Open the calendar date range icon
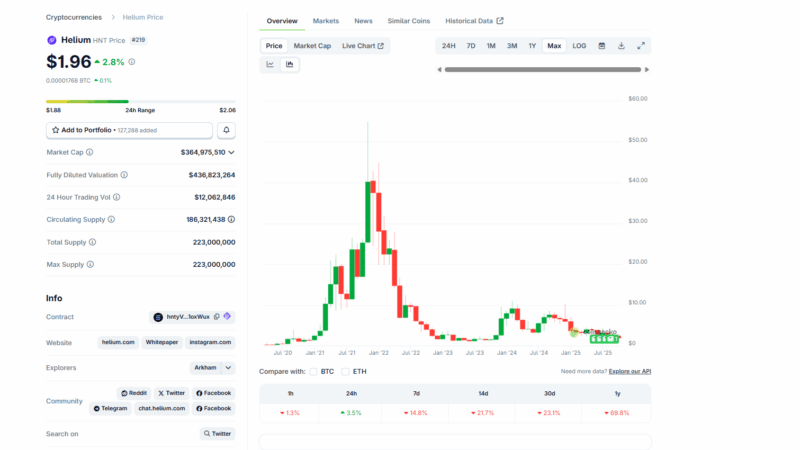 click(602, 46)
